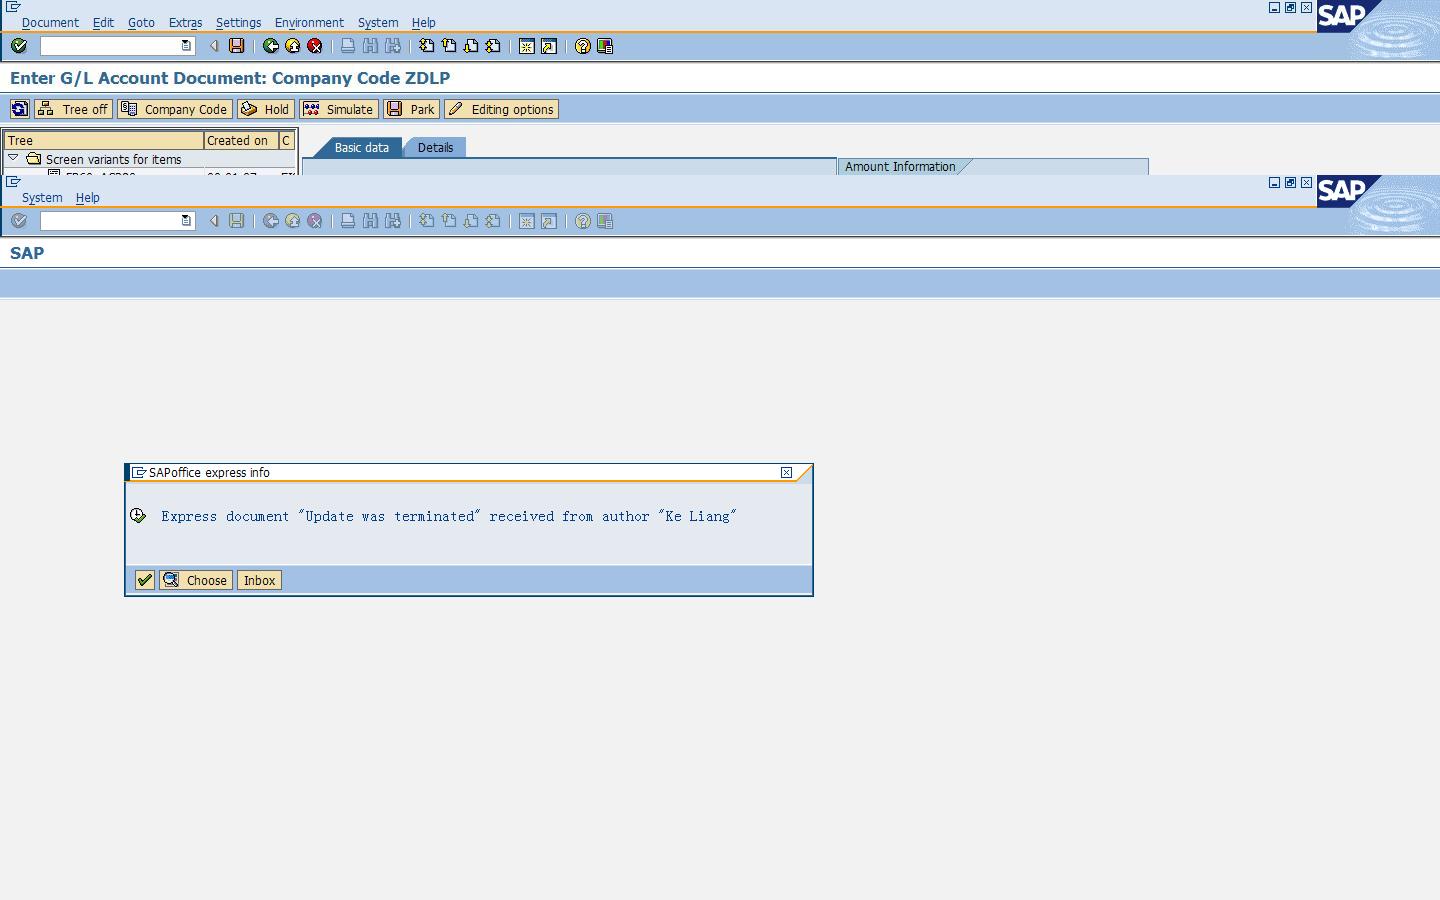
Task: Click the red Cancel icon in top toolbar
Action: (315, 46)
